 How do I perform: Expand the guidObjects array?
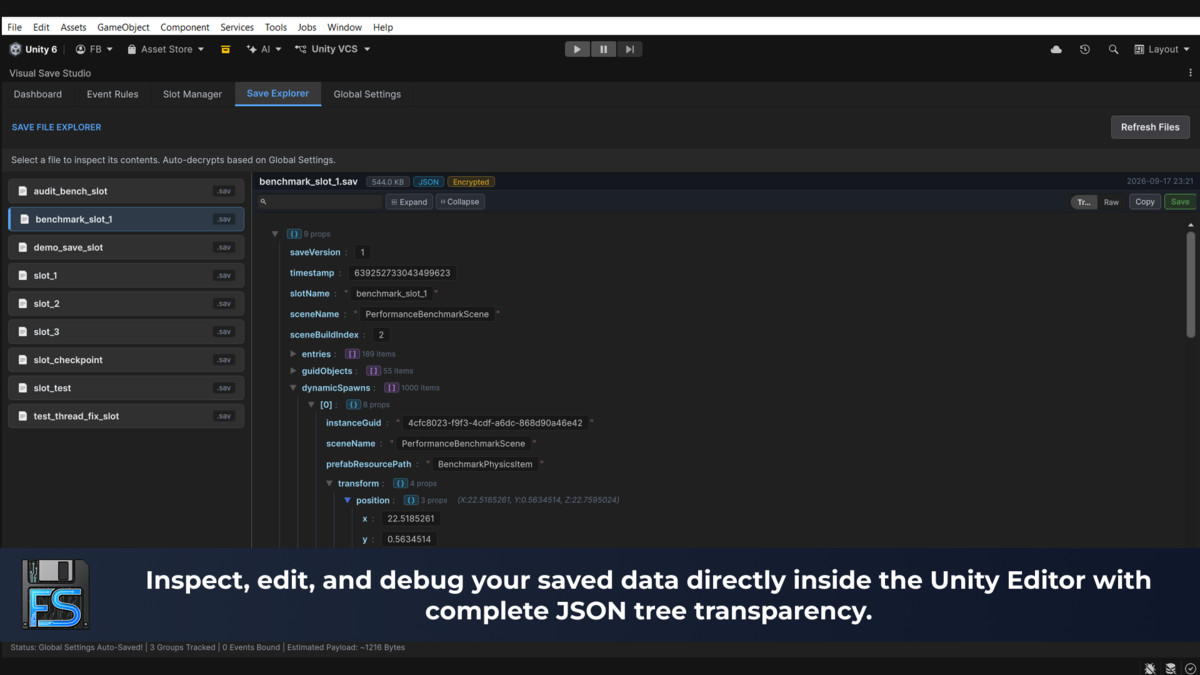(293, 371)
